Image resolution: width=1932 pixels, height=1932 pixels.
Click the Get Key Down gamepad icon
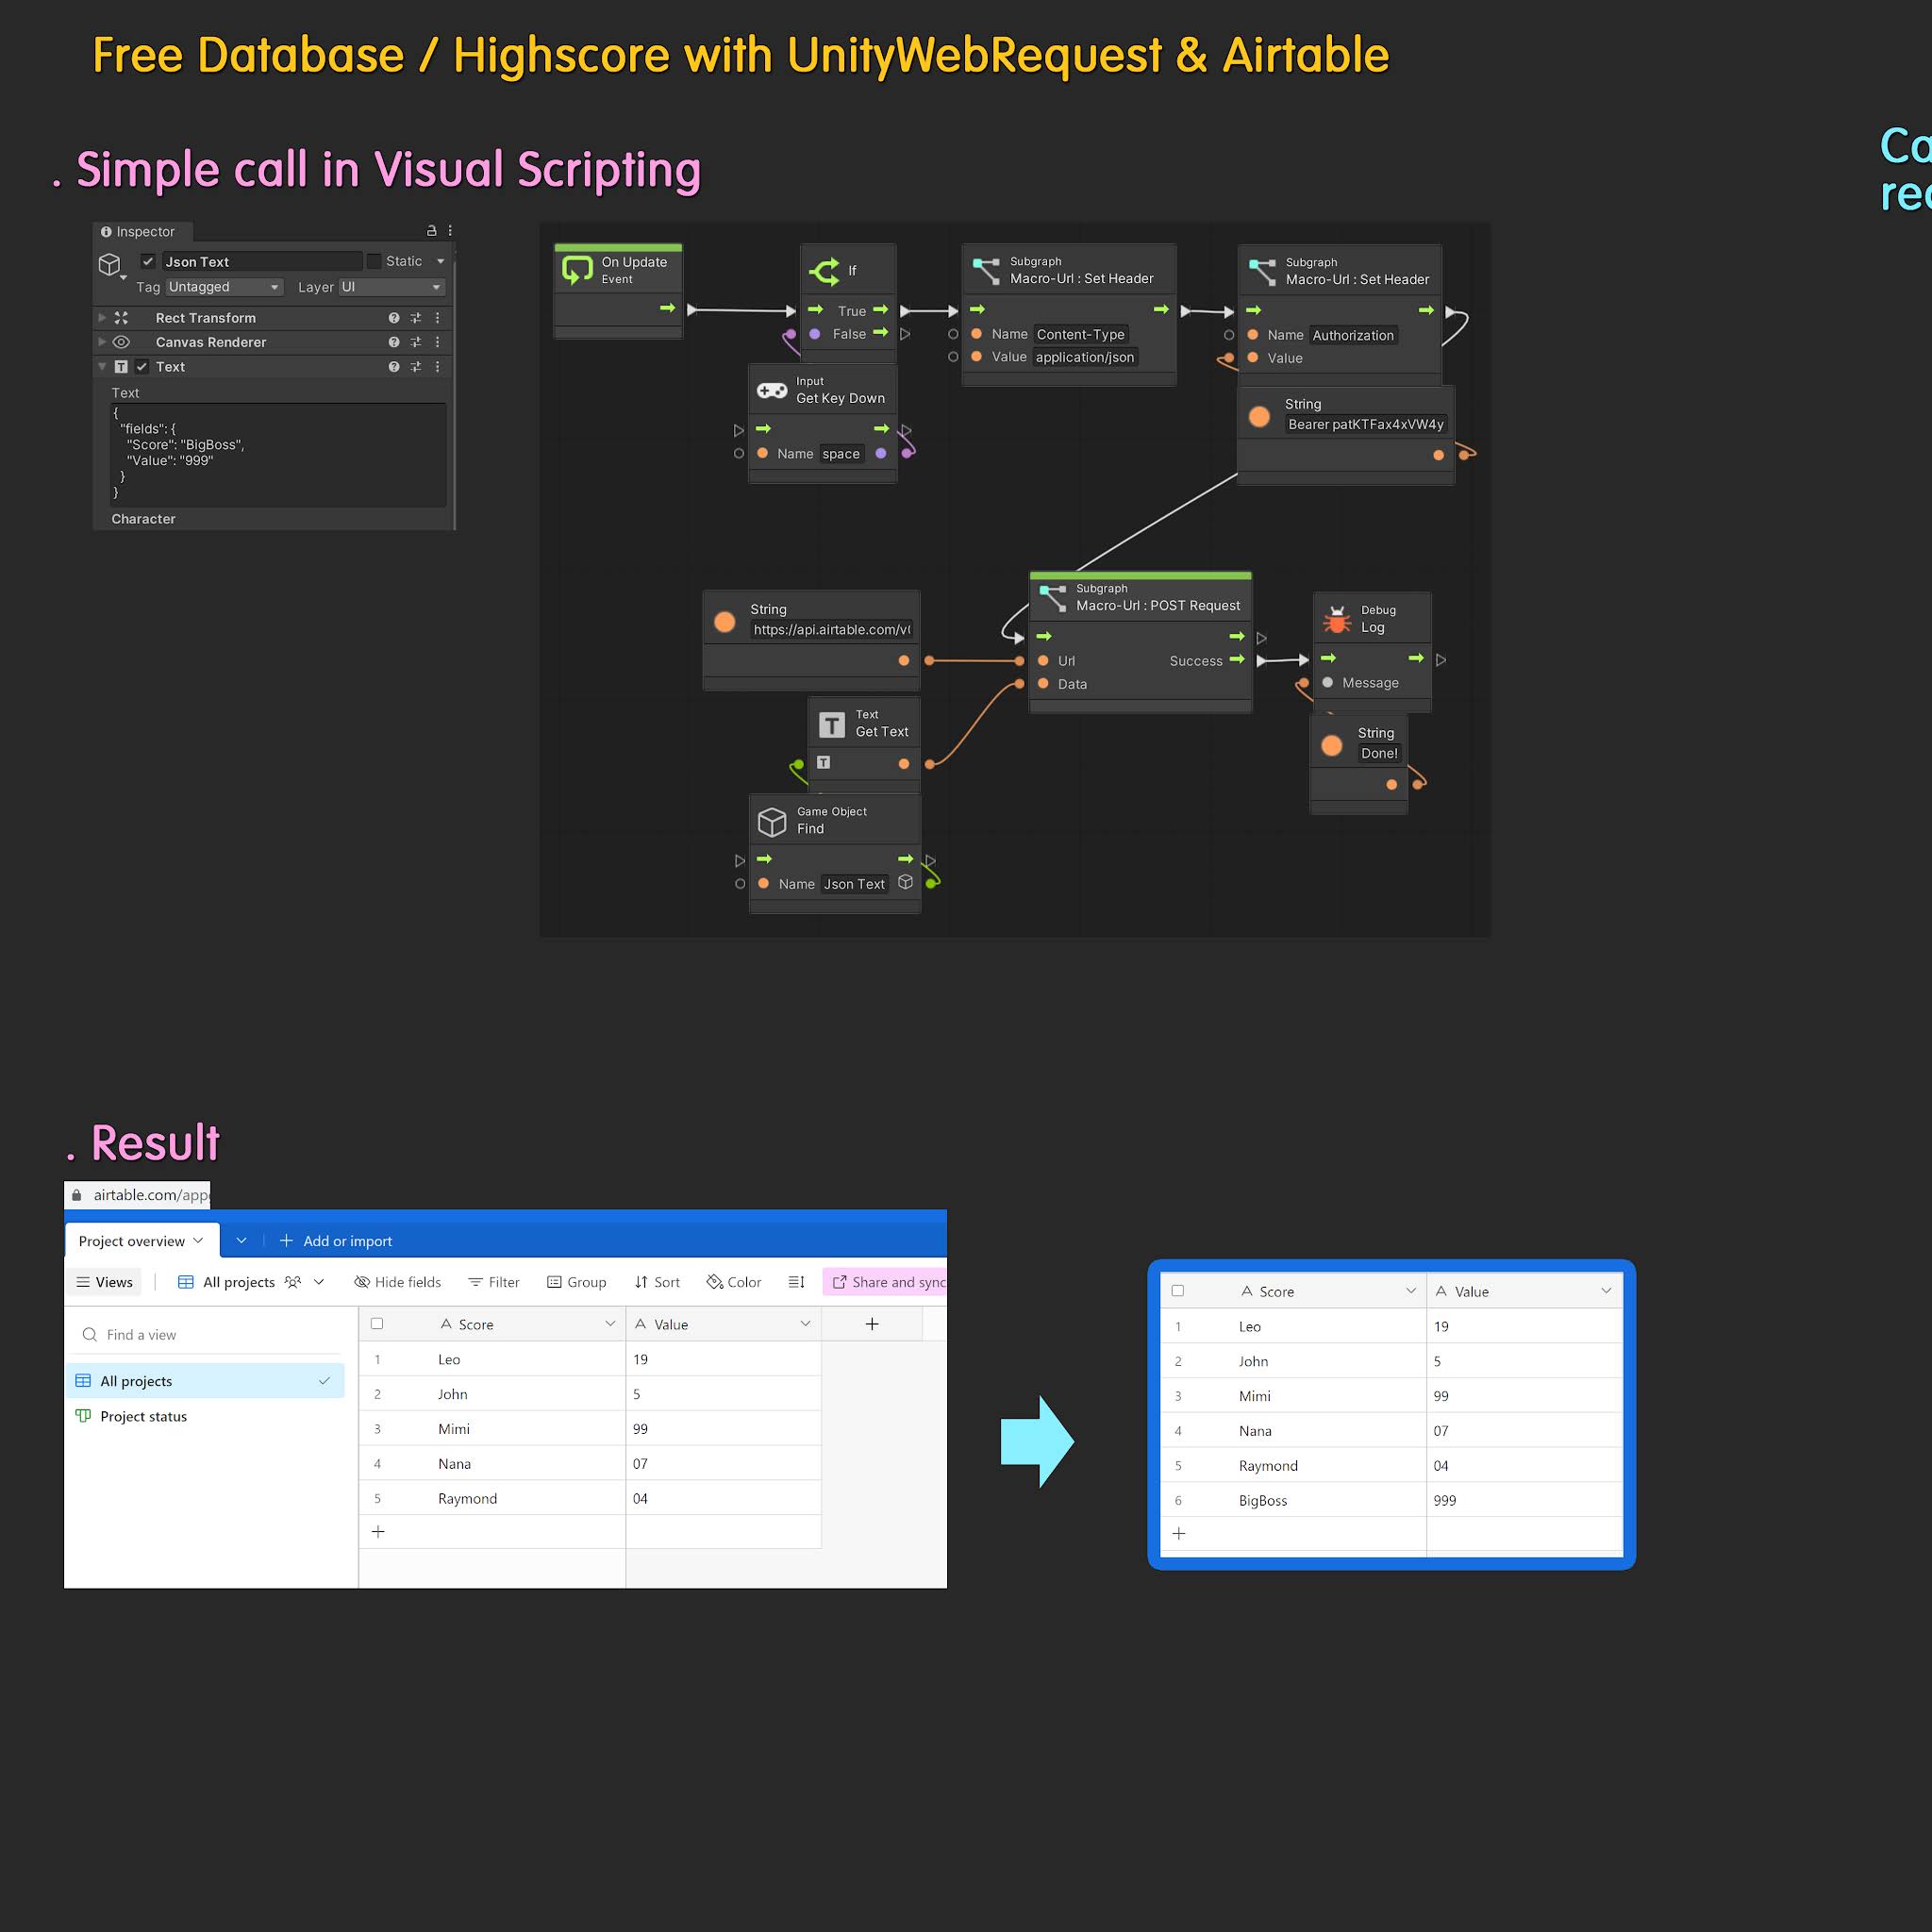pyautogui.click(x=771, y=390)
